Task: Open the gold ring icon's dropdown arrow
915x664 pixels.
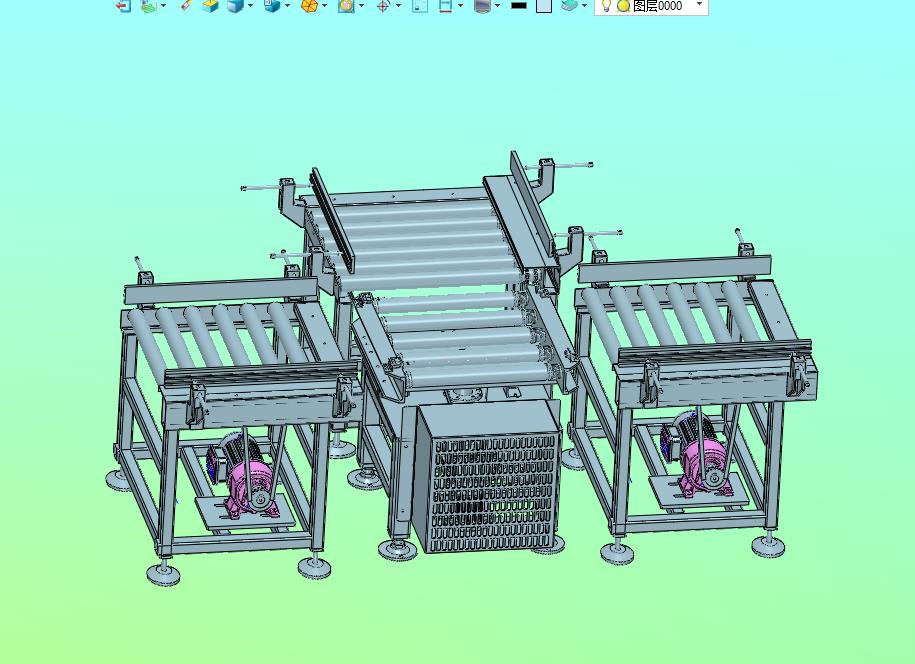Action: tap(361, 6)
